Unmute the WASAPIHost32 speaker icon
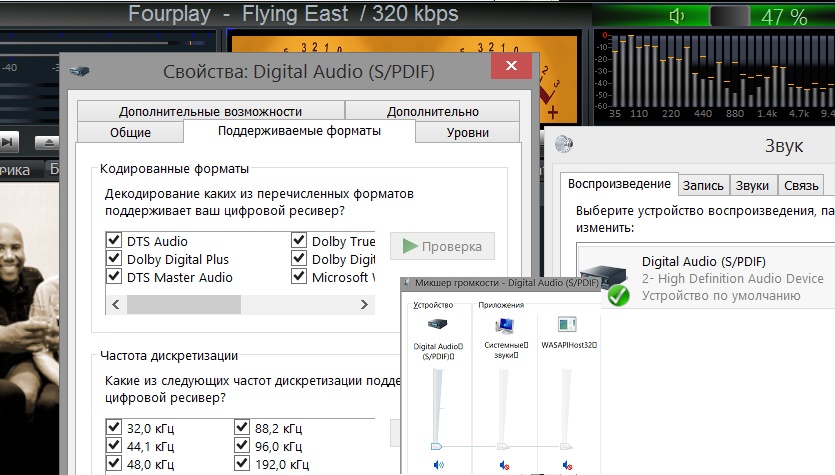835x475 pixels. (567, 465)
